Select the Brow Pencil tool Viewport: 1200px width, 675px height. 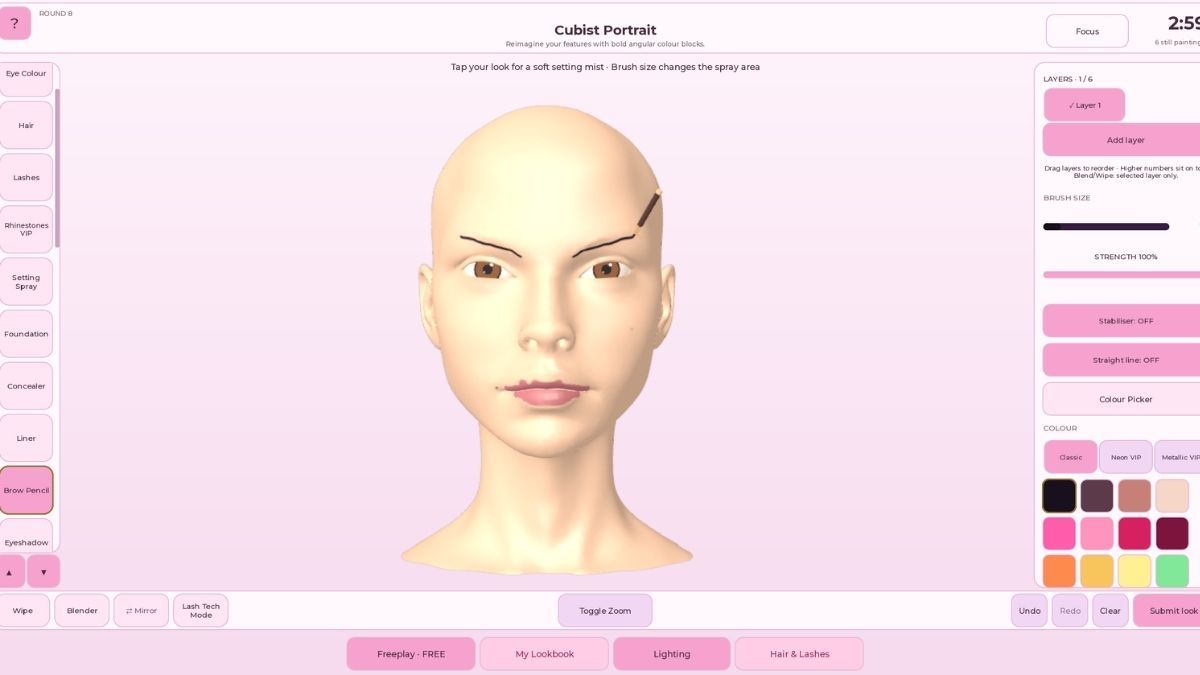(26, 490)
